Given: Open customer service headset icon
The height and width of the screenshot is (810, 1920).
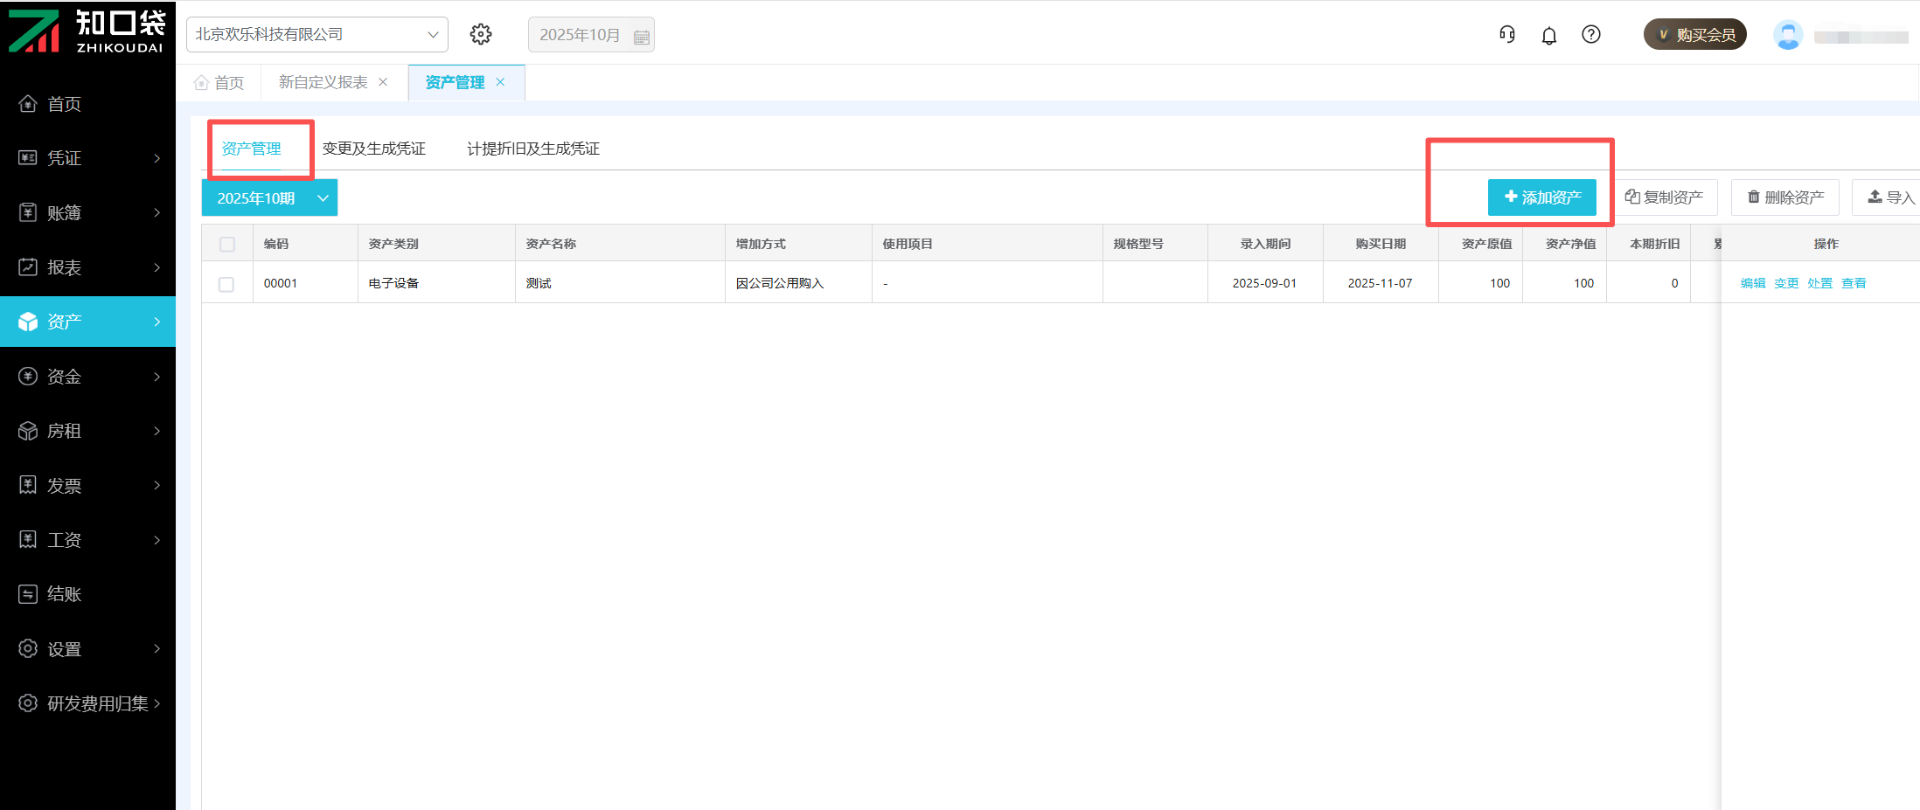Looking at the screenshot, I should pos(1507,34).
